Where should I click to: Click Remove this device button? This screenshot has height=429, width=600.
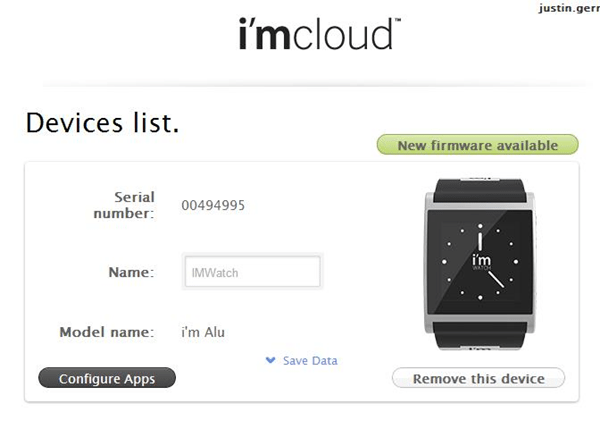[478, 378]
